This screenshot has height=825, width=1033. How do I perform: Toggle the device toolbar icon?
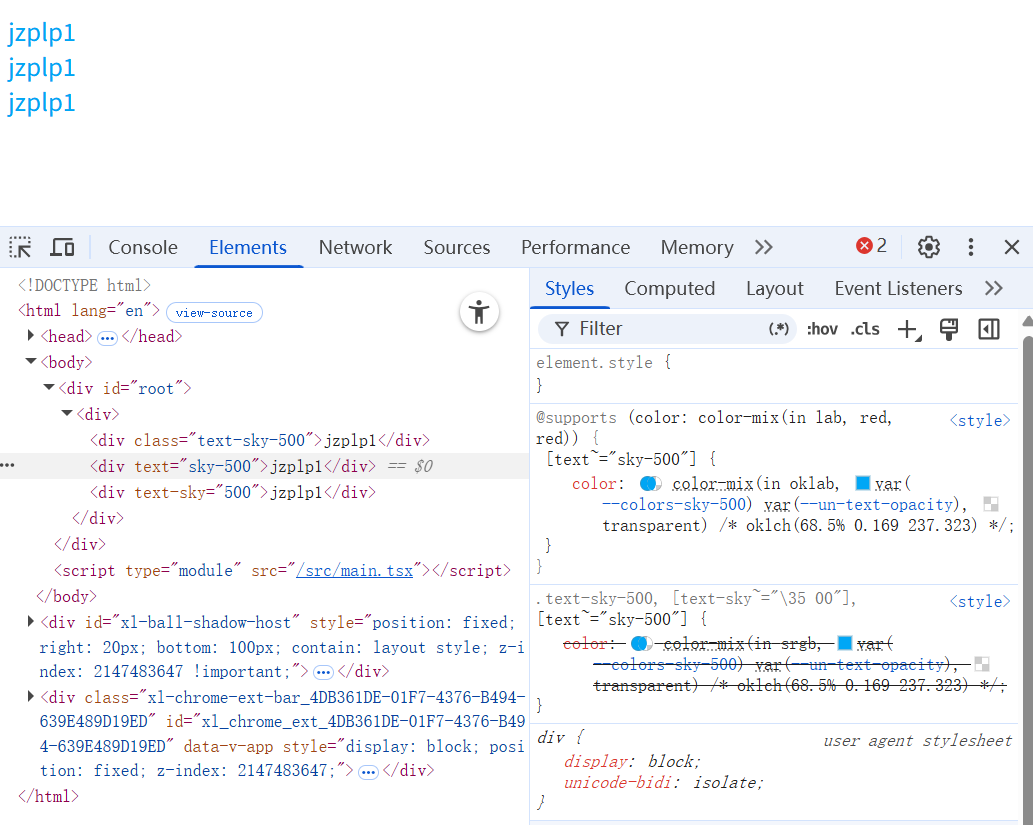63,248
